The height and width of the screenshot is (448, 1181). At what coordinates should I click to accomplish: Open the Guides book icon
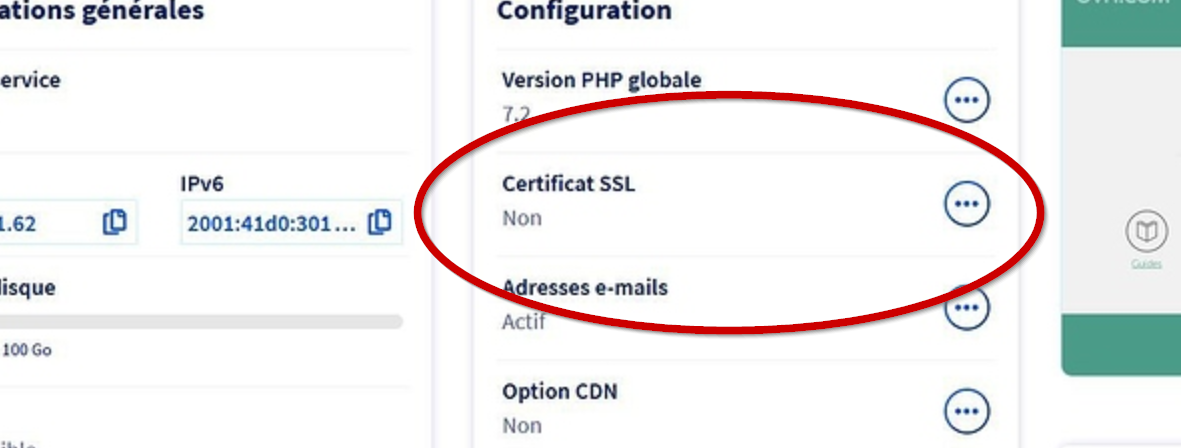pyautogui.click(x=1146, y=232)
